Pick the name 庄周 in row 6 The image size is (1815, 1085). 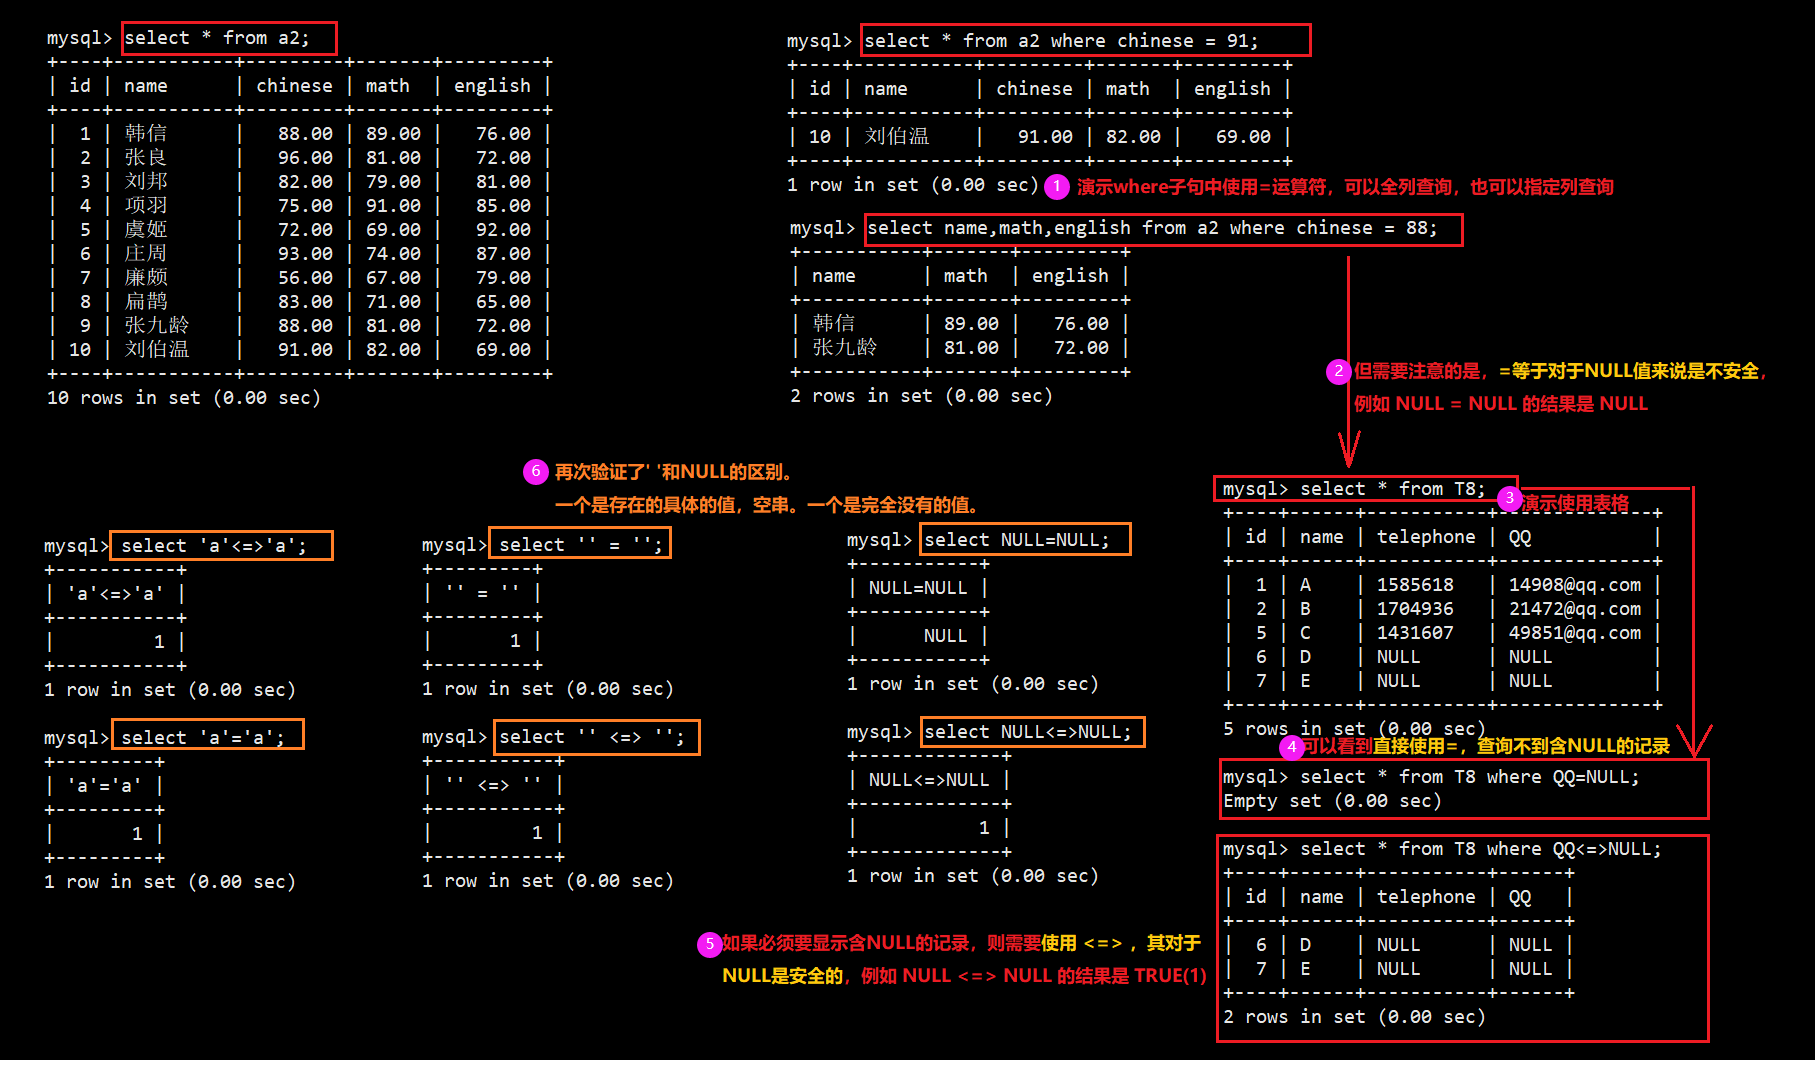[146, 254]
